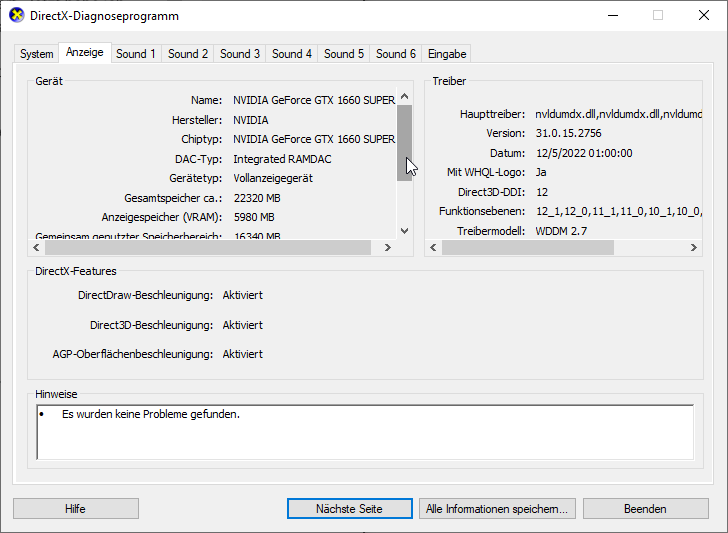Click Gerät vertical scrollbar thumb
The image size is (728, 533).
point(404,143)
